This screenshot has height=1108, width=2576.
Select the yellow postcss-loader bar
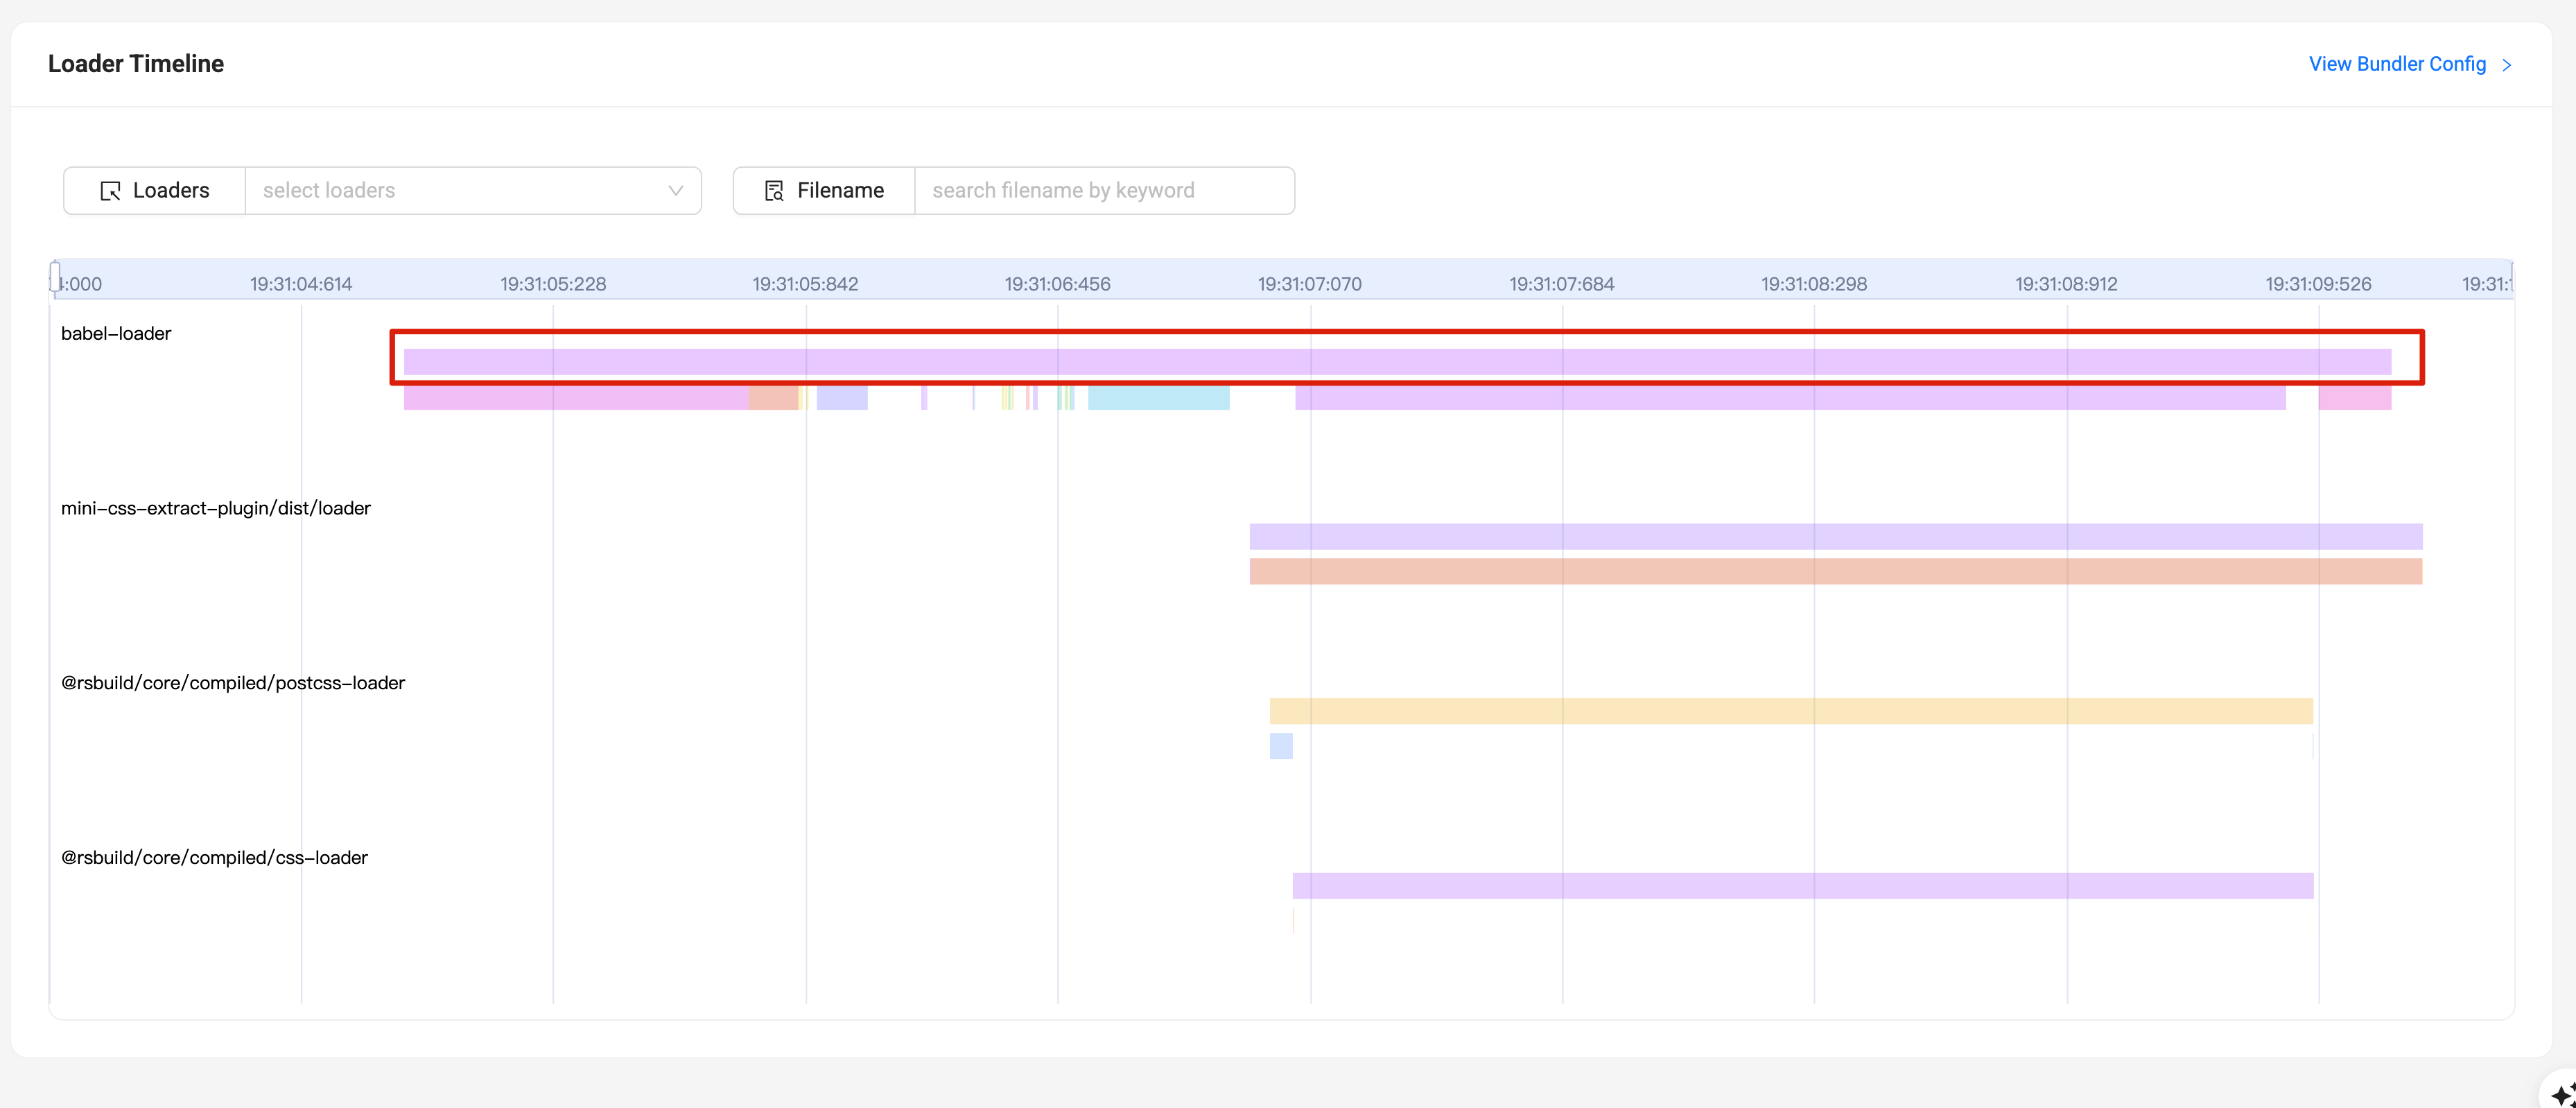(x=1791, y=711)
